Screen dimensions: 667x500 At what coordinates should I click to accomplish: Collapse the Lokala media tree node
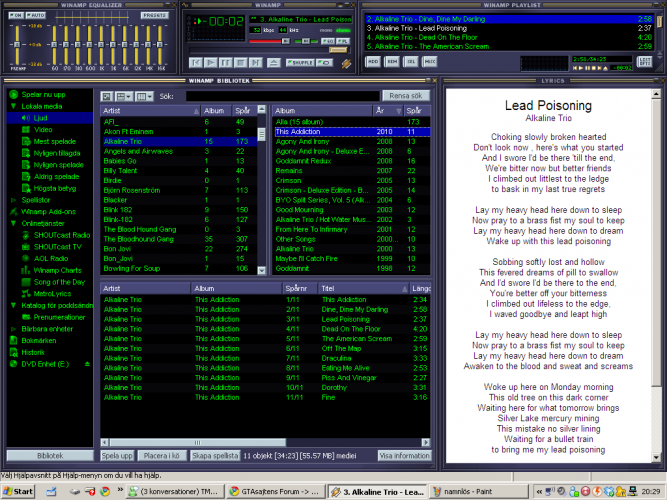tap(12, 106)
